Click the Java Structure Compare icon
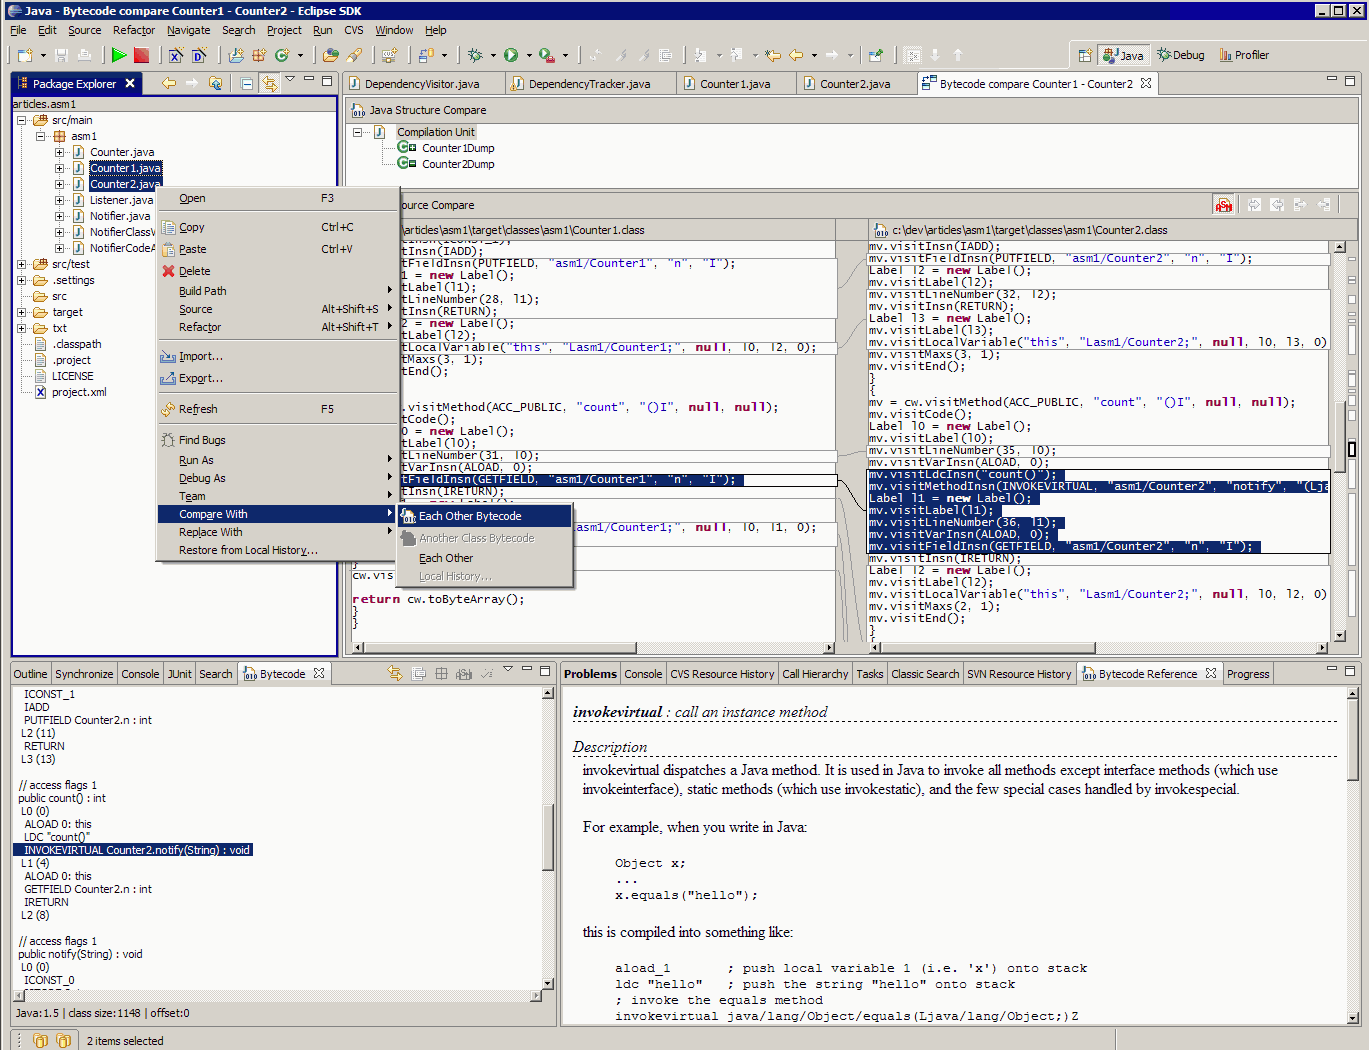This screenshot has width=1369, height=1050. (x=358, y=110)
